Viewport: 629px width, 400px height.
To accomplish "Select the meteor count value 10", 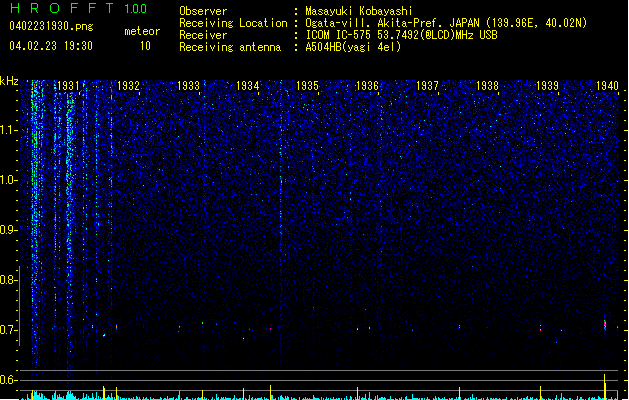I will tap(145, 46).
